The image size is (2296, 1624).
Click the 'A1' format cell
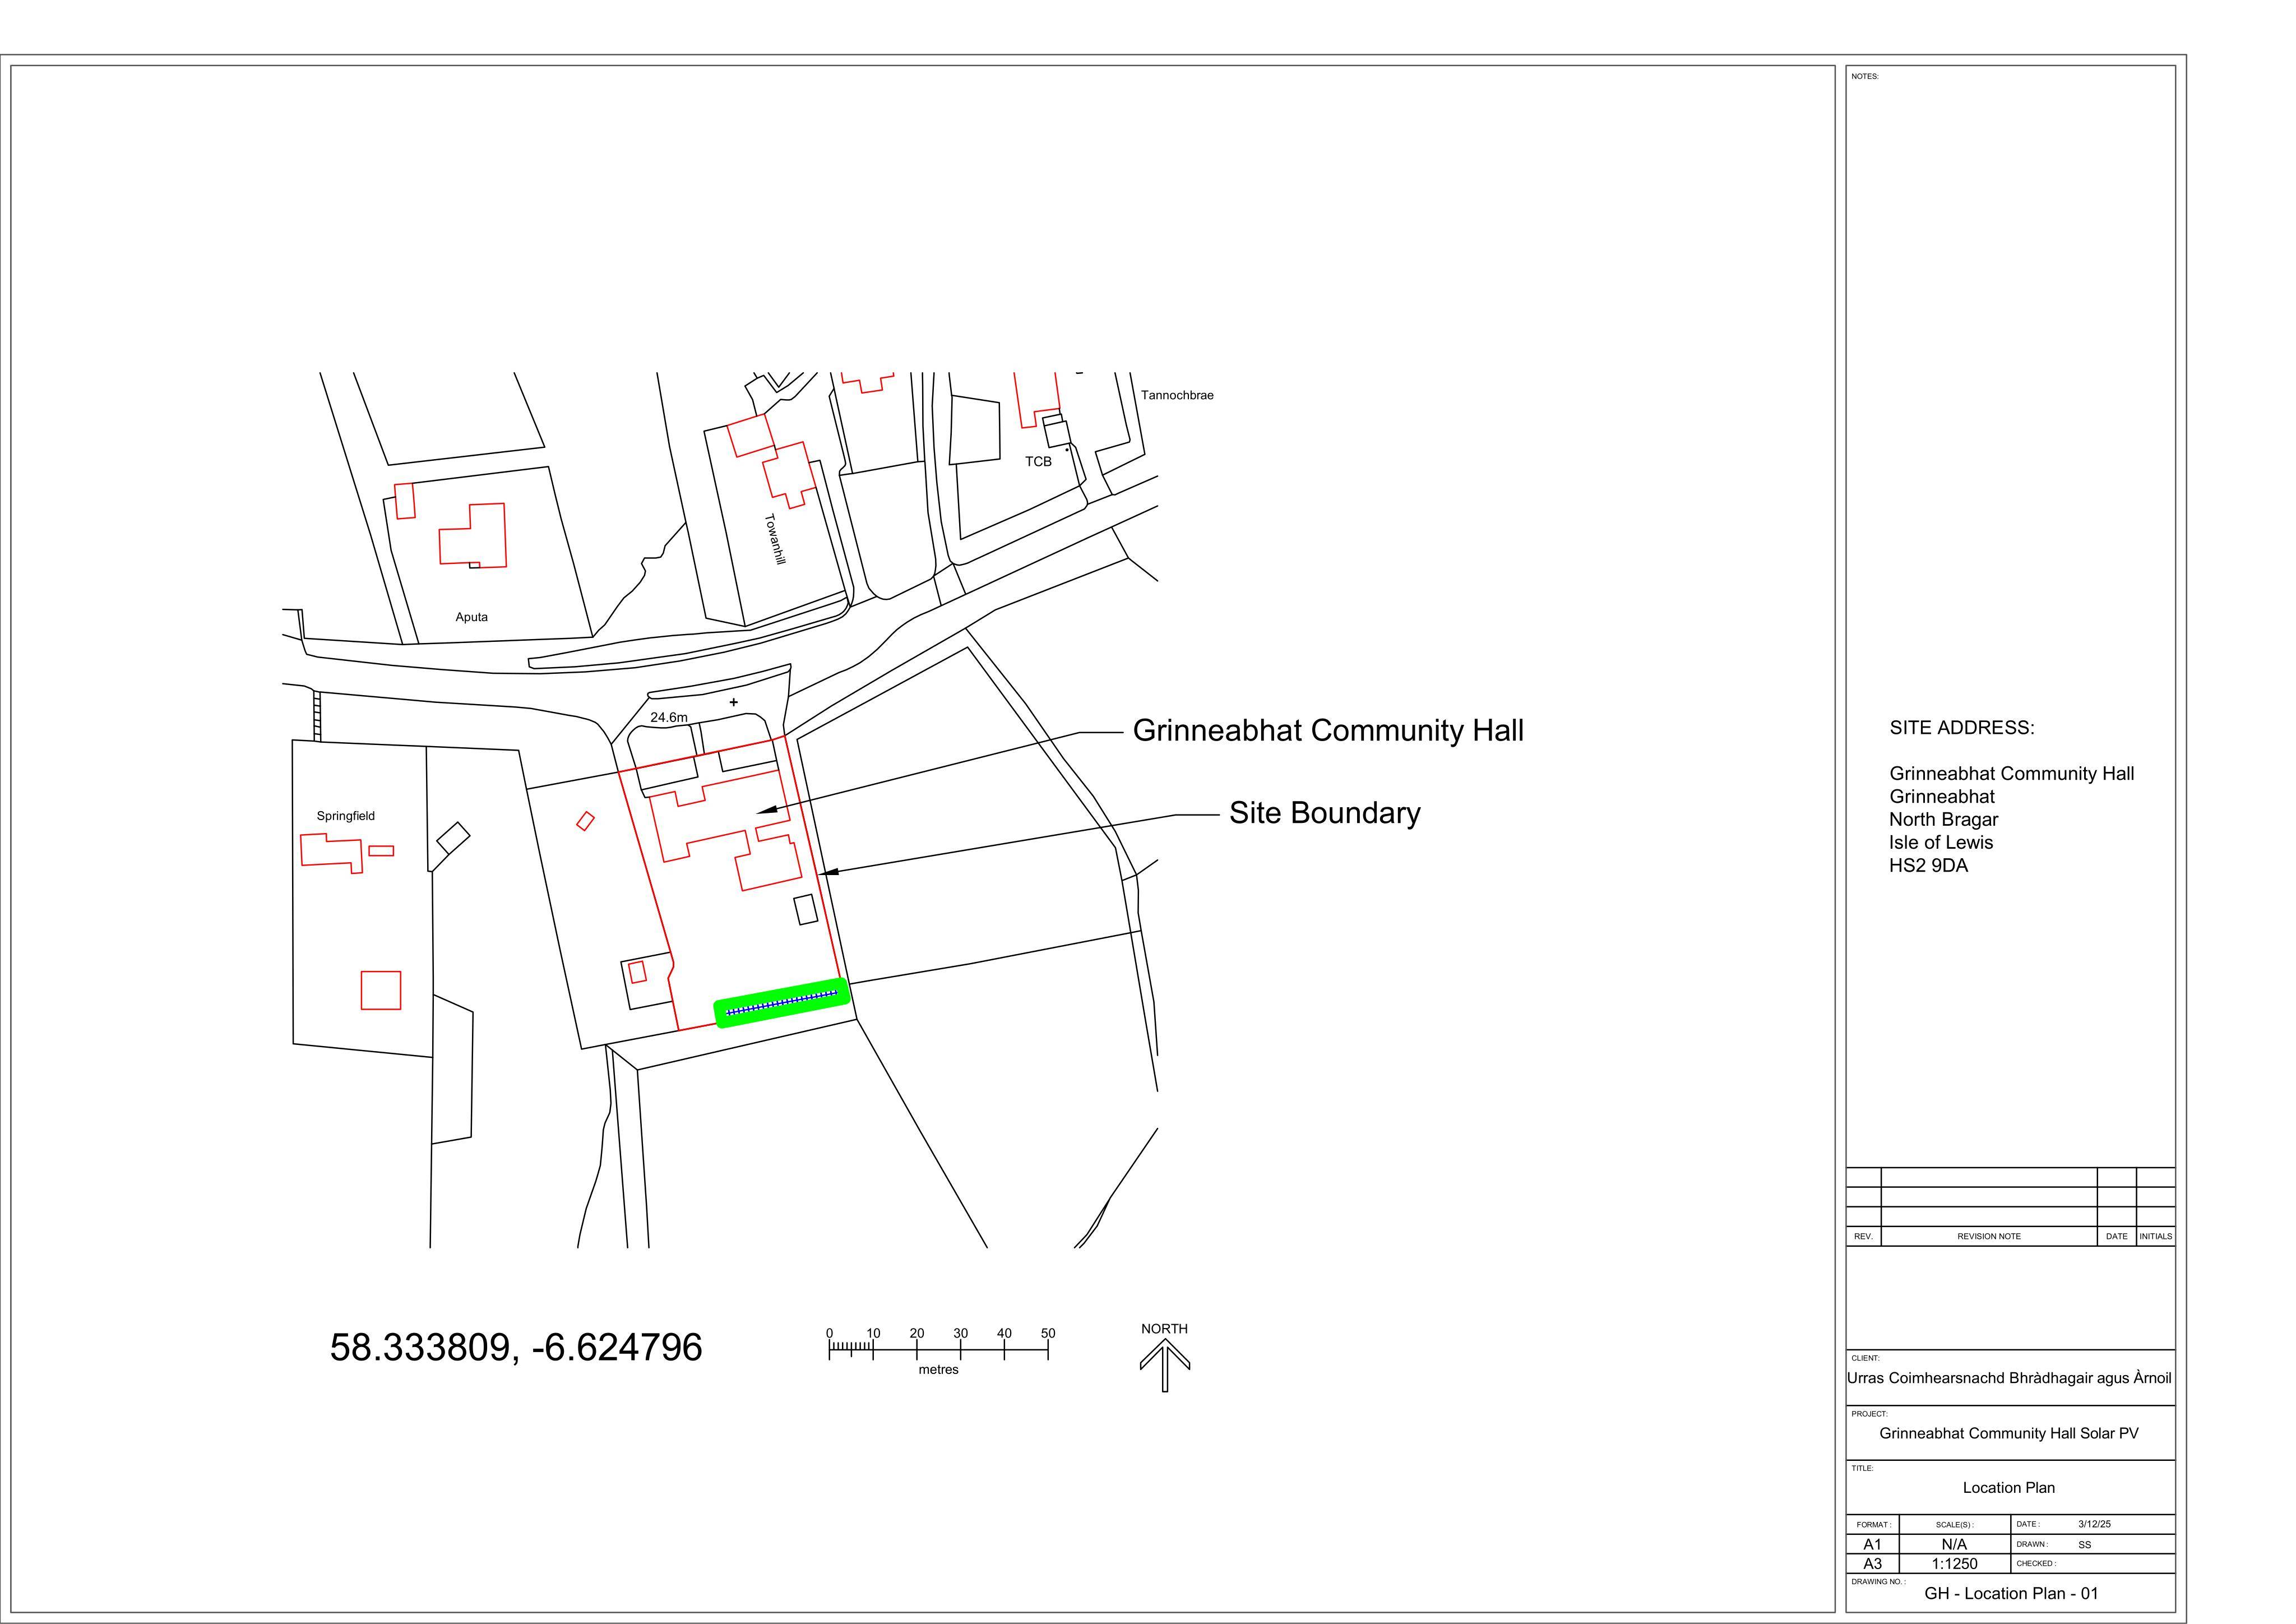tap(1872, 1545)
